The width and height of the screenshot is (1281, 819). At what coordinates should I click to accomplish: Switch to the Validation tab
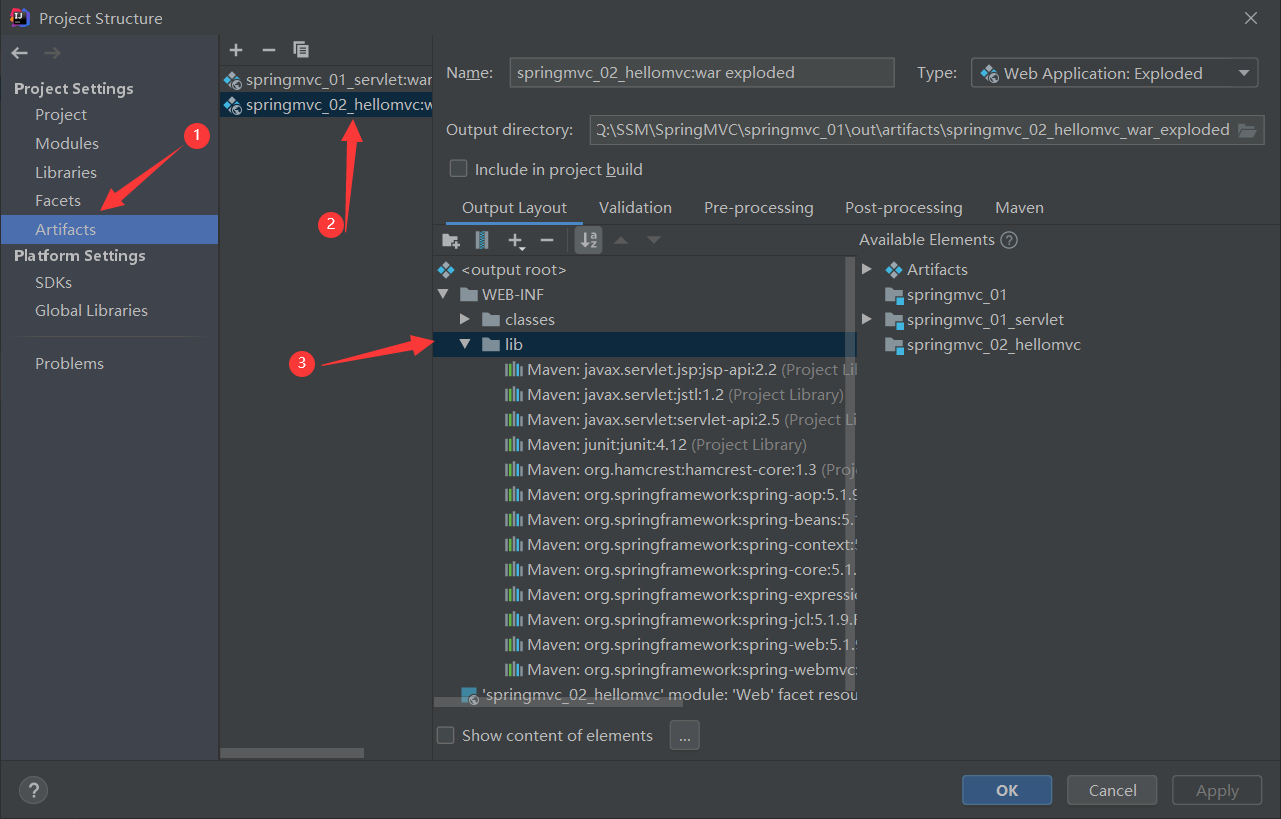click(635, 208)
